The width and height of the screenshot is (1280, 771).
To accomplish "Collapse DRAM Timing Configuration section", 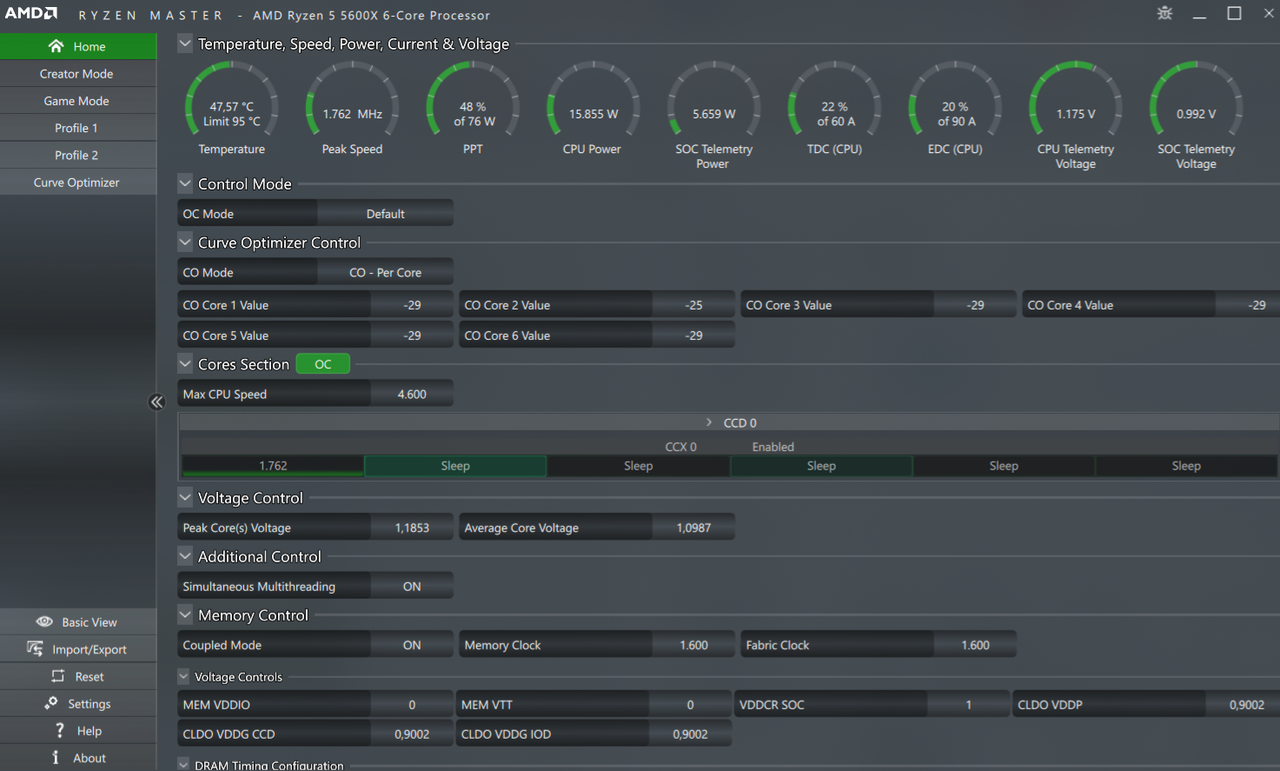I will pos(184,765).
